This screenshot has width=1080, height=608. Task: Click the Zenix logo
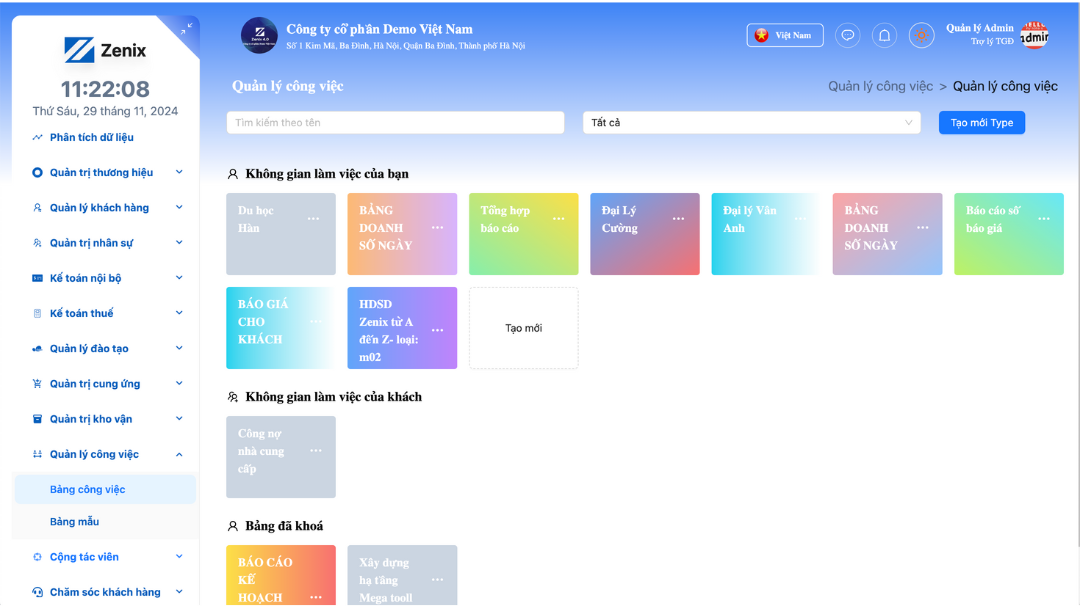point(105,50)
